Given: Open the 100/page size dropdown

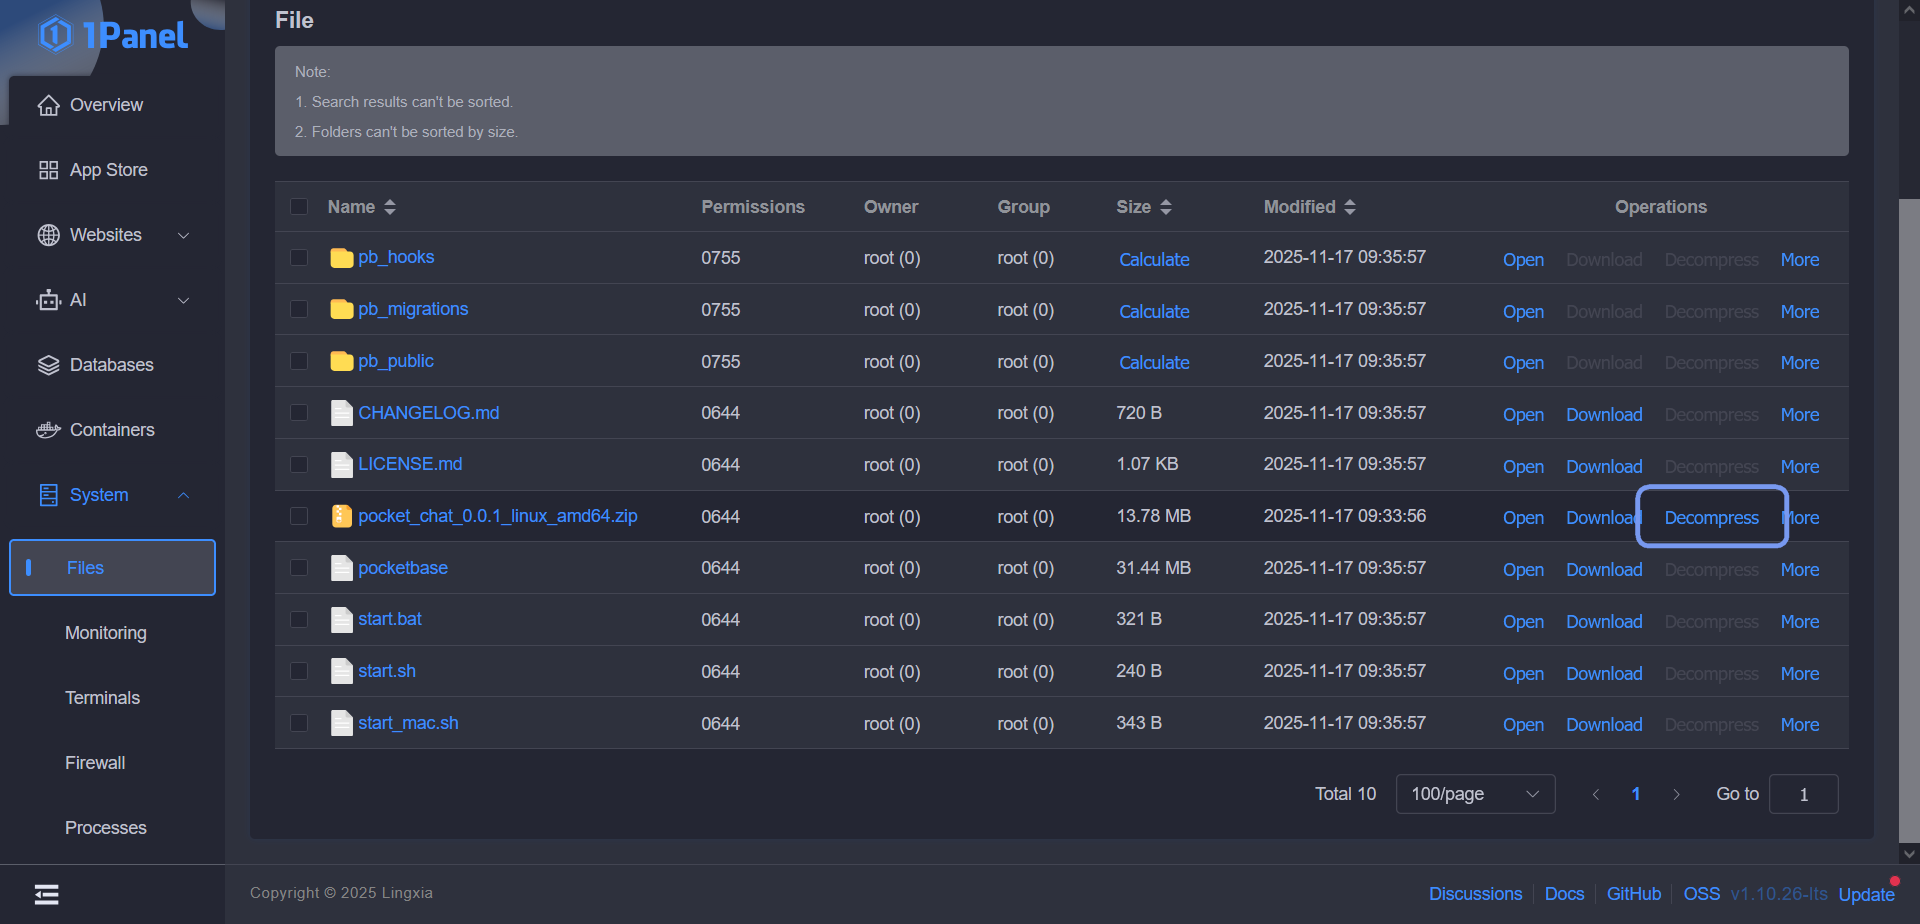Looking at the screenshot, I should pos(1475,794).
